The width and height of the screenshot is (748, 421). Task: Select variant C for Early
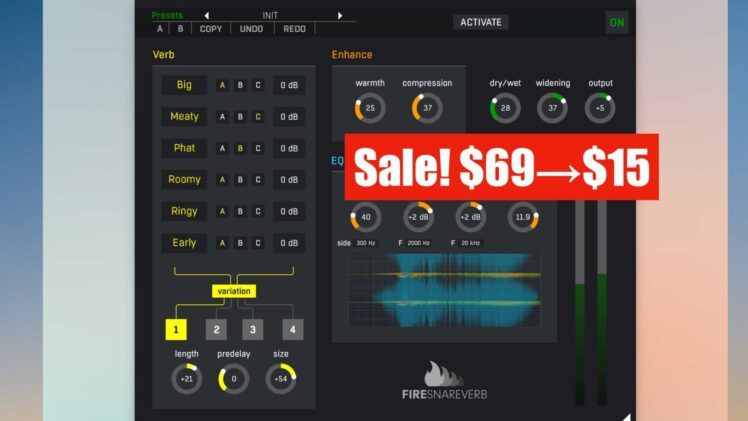point(258,243)
